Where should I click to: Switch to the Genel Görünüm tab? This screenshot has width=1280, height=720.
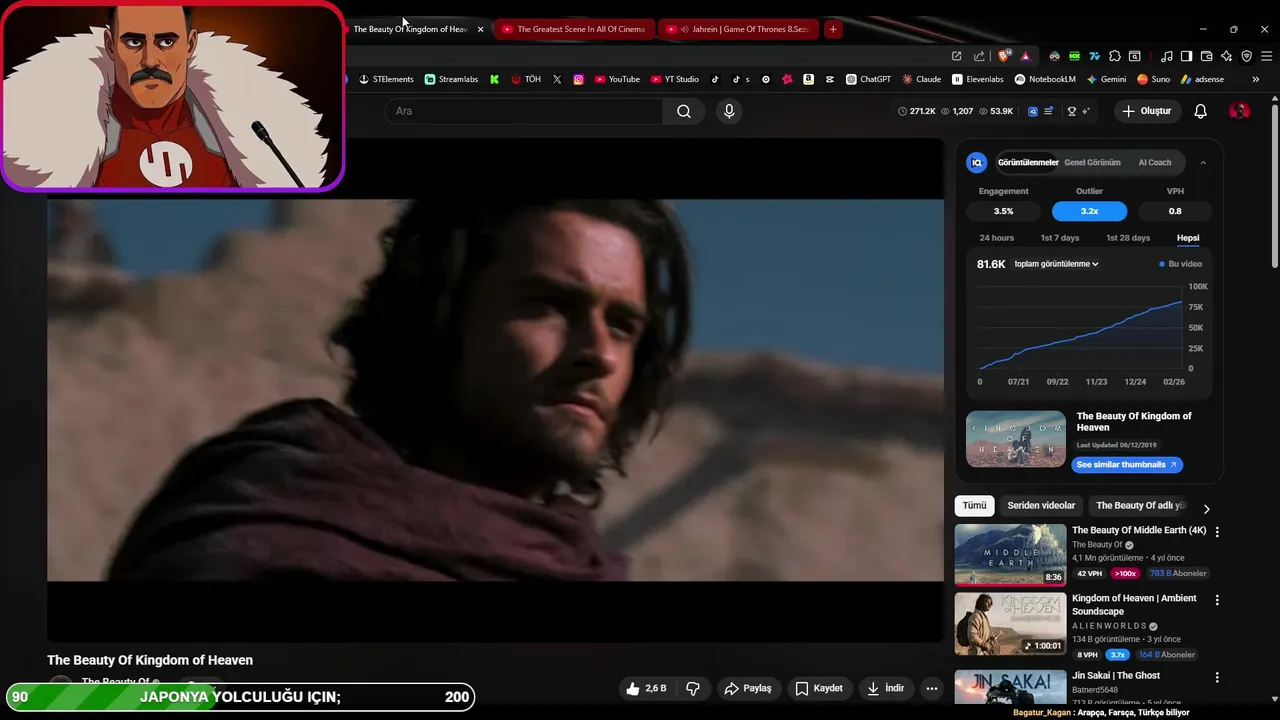point(1092,162)
